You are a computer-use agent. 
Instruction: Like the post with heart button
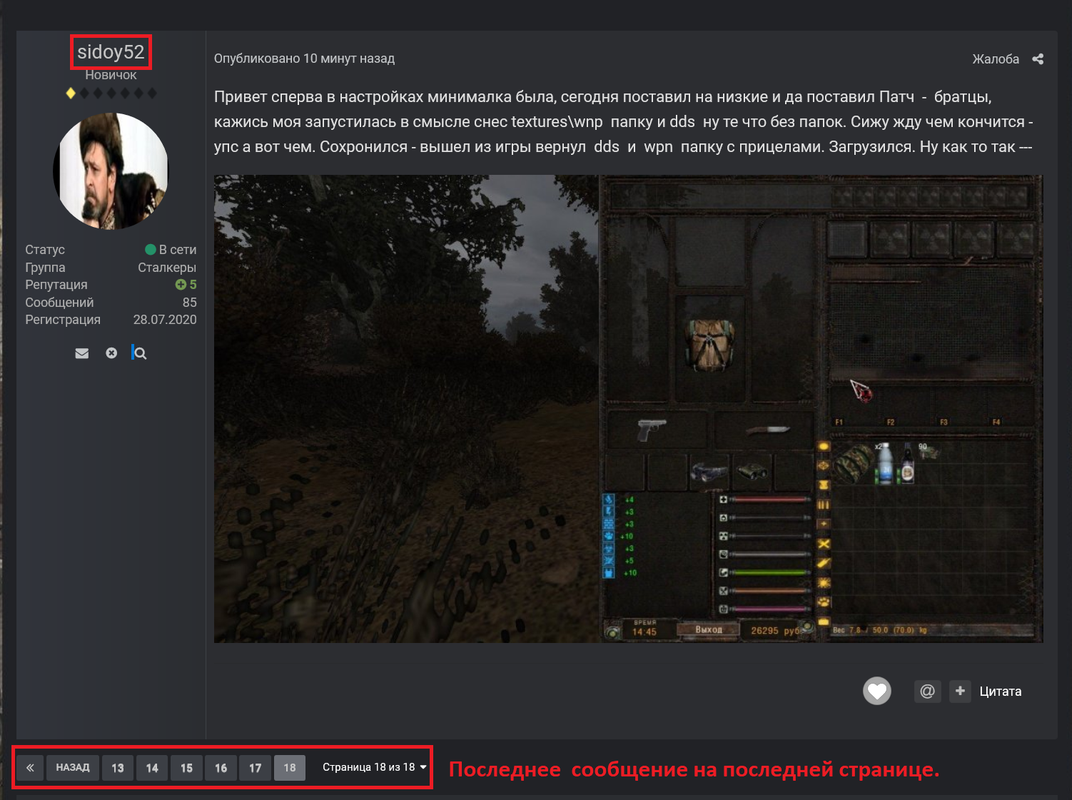[877, 691]
